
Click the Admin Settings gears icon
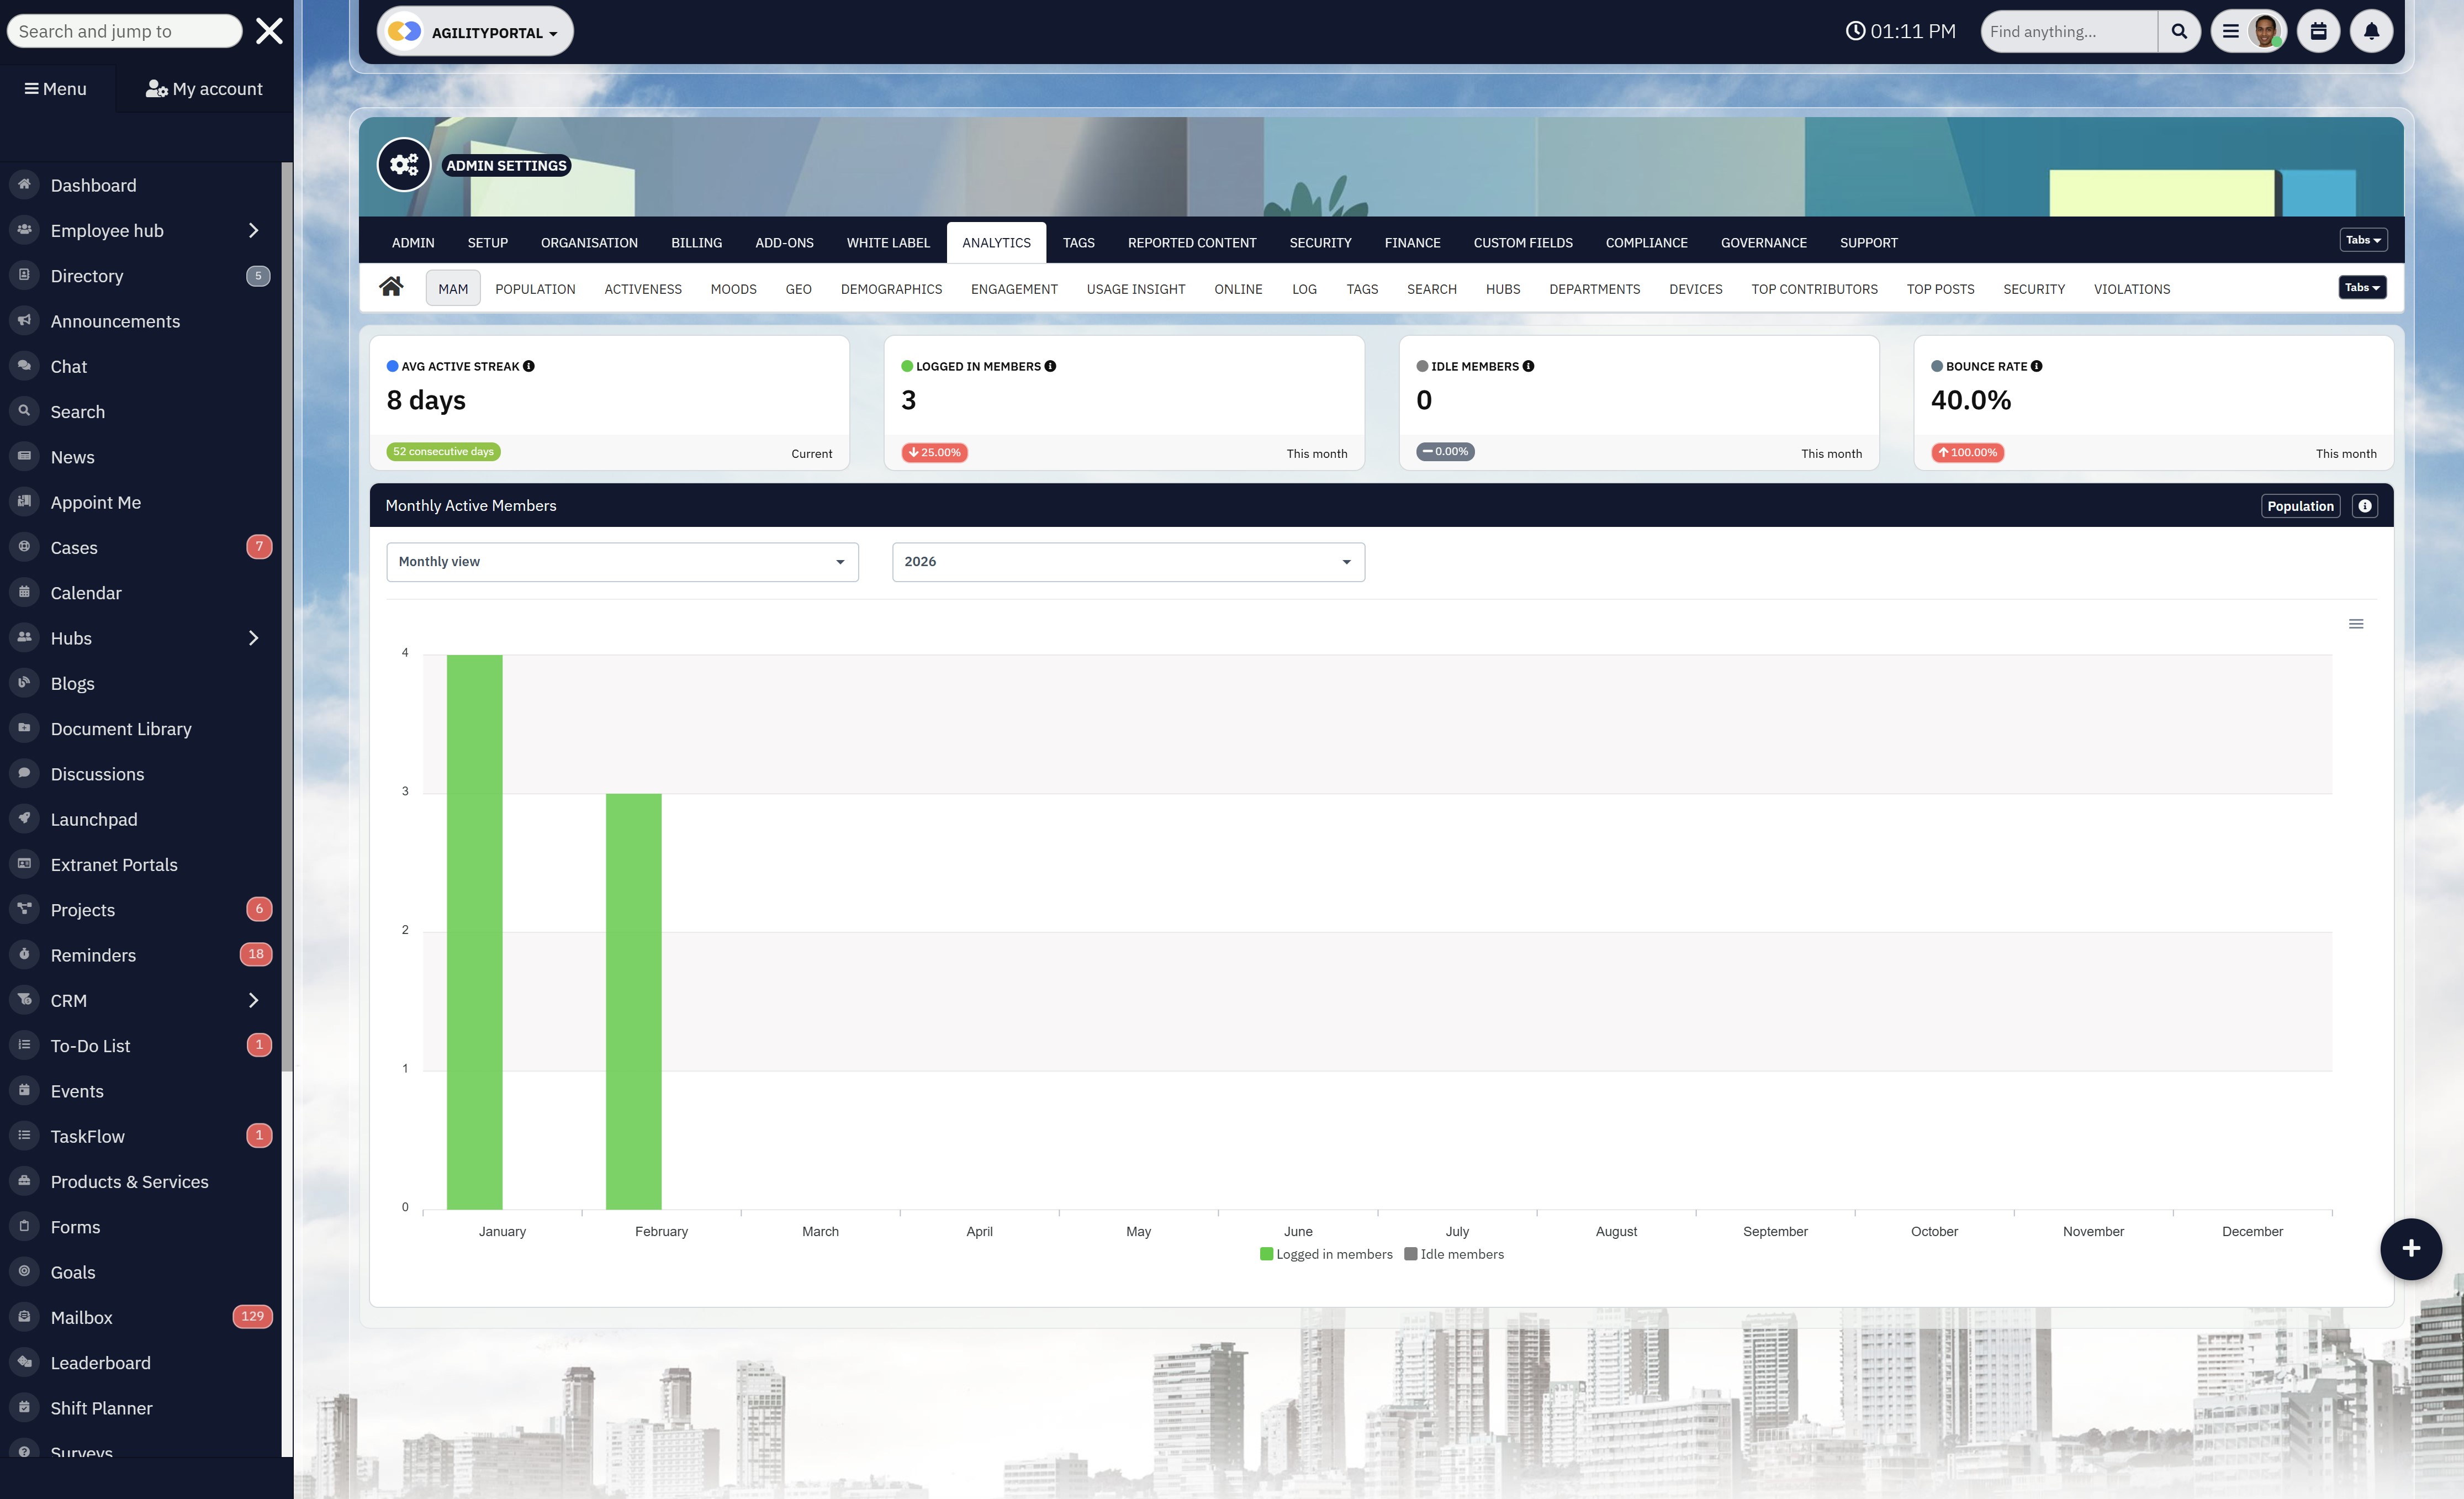pos(404,165)
